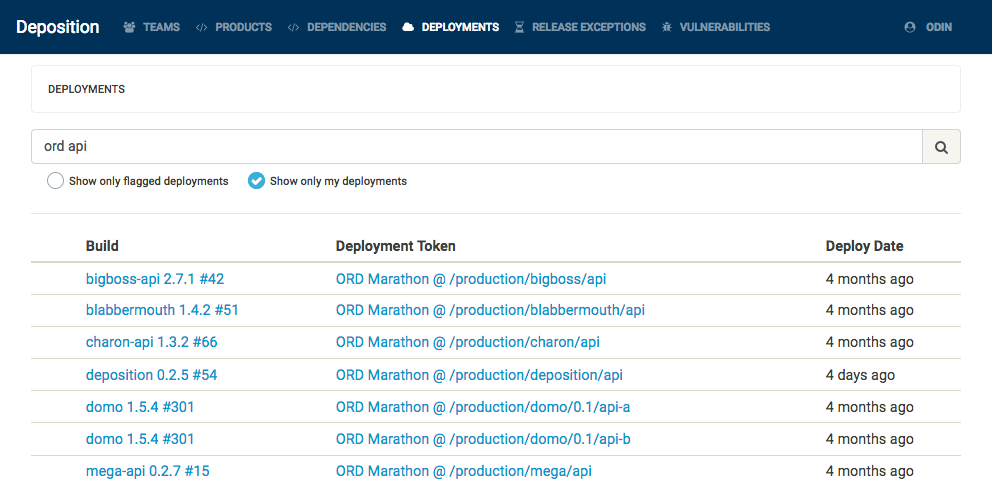Click the Products code icon
Viewport: 992px width, 493px height.
point(202,27)
